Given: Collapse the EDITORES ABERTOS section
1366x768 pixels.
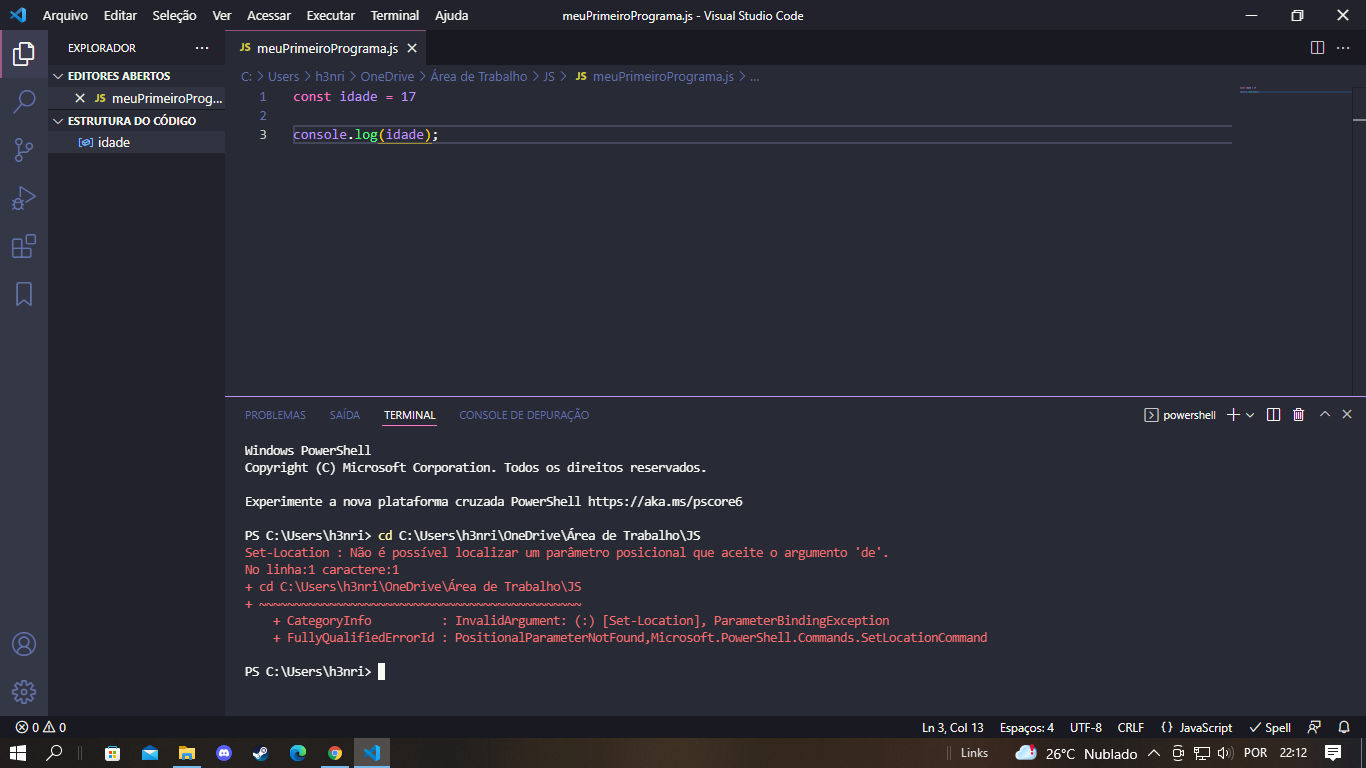Looking at the screenshot, I should point(136,76).
